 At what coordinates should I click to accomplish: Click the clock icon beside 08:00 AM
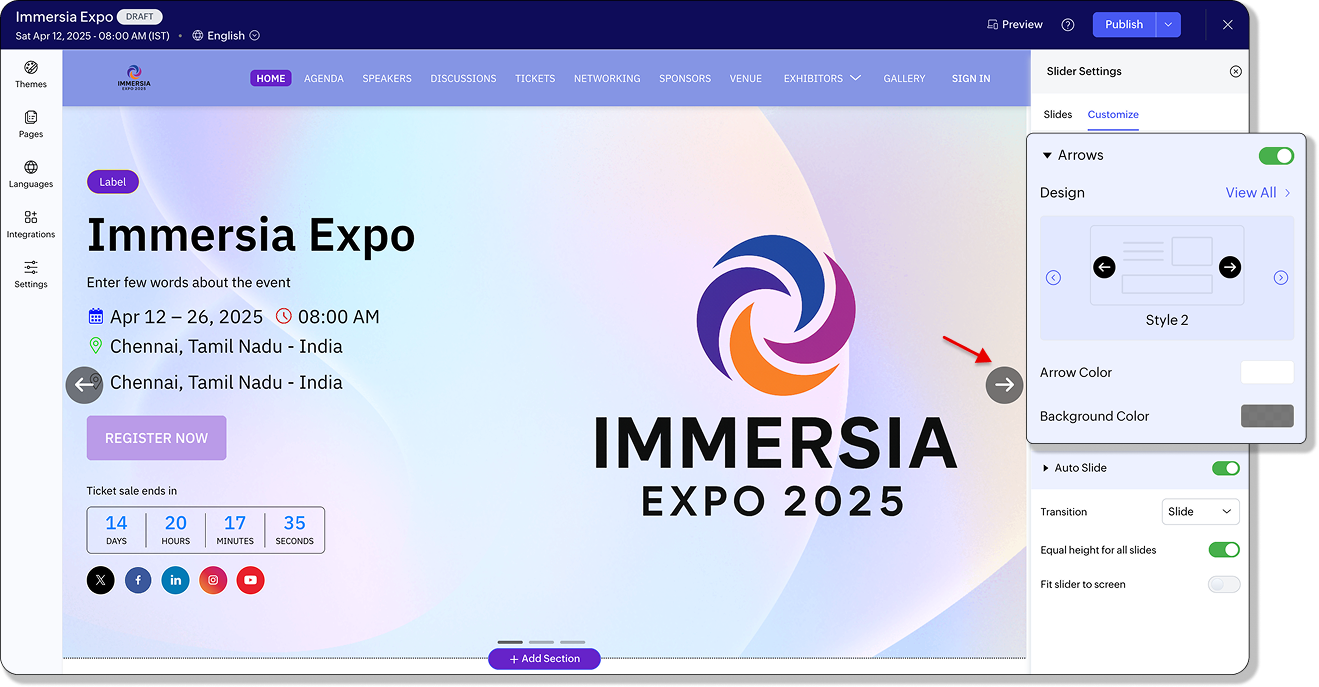284,317
